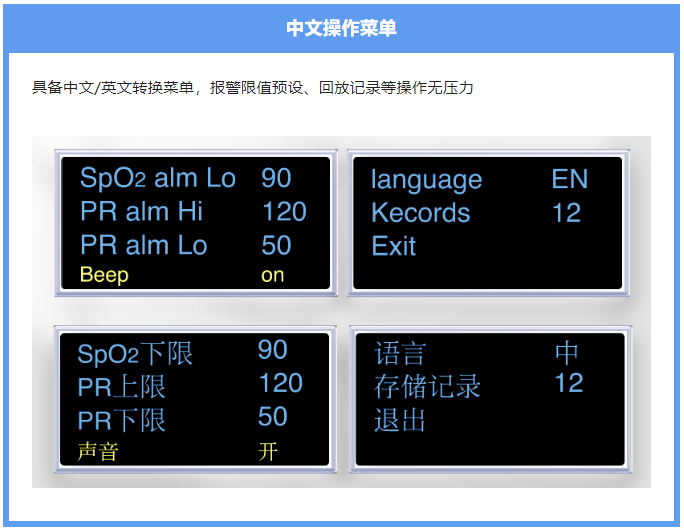Click the language value EN
This screenshot has width=684, height=531.
[x=570, y=178]
